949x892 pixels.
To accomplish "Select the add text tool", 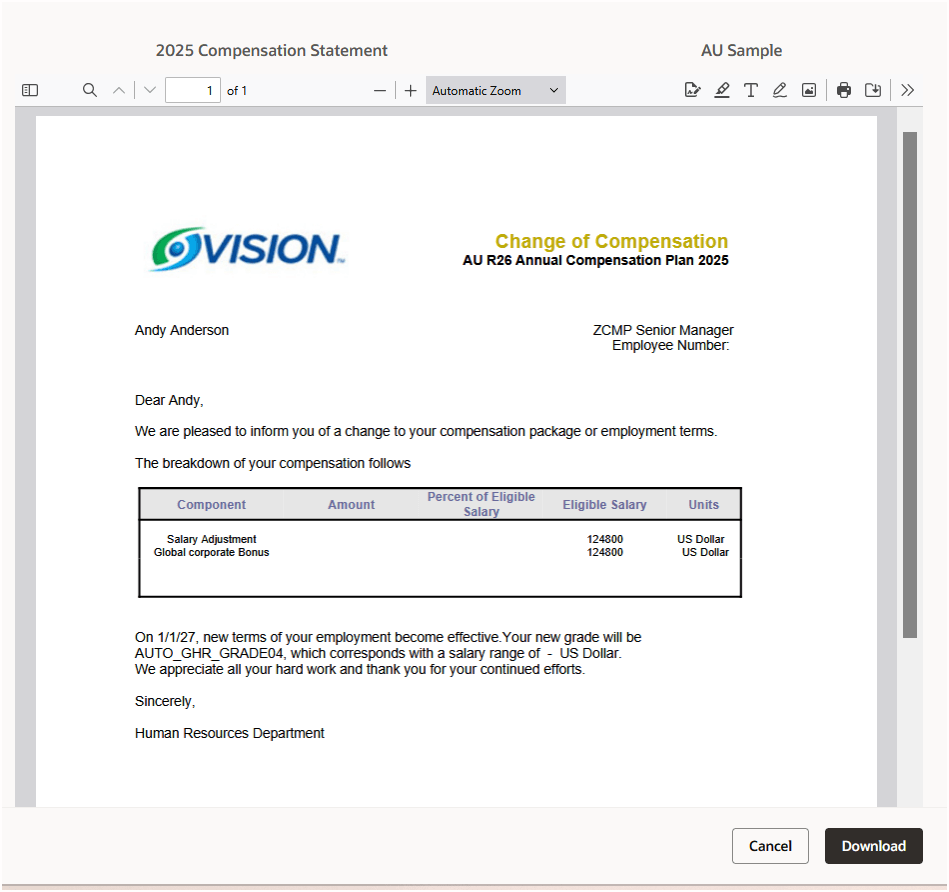I will point(750,90).
